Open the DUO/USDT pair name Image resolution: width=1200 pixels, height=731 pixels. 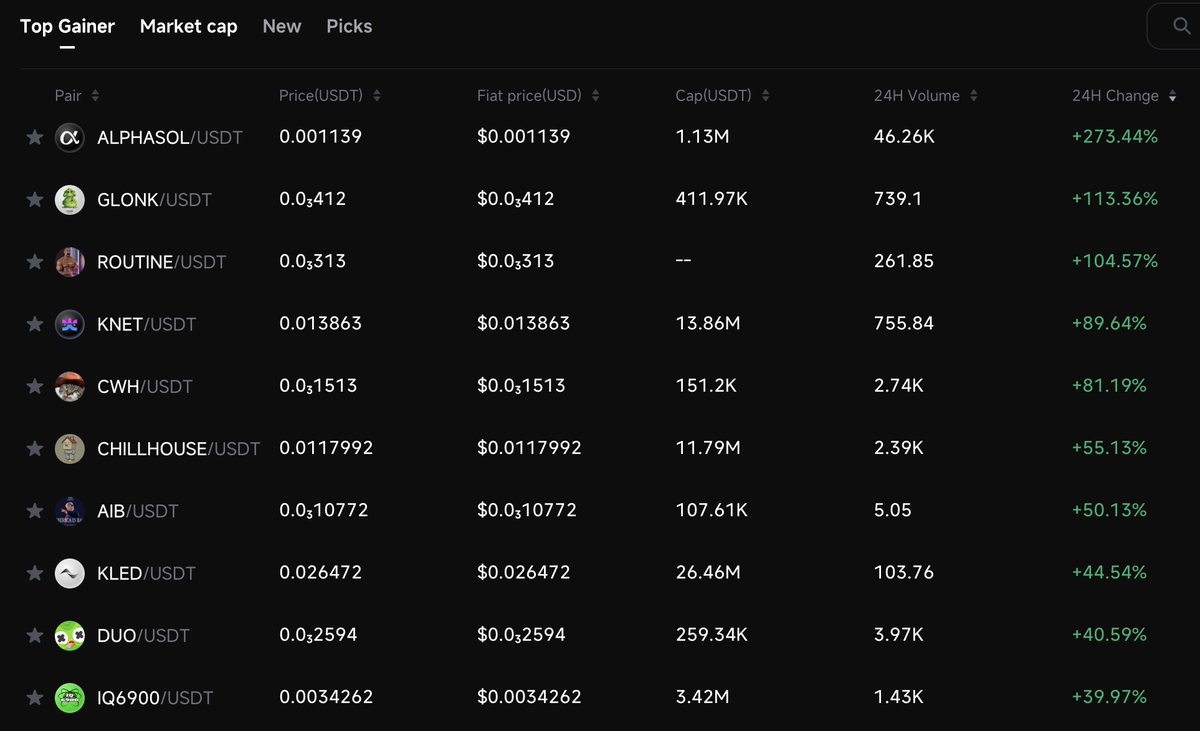pyautogui.click(x=143, y=635)
